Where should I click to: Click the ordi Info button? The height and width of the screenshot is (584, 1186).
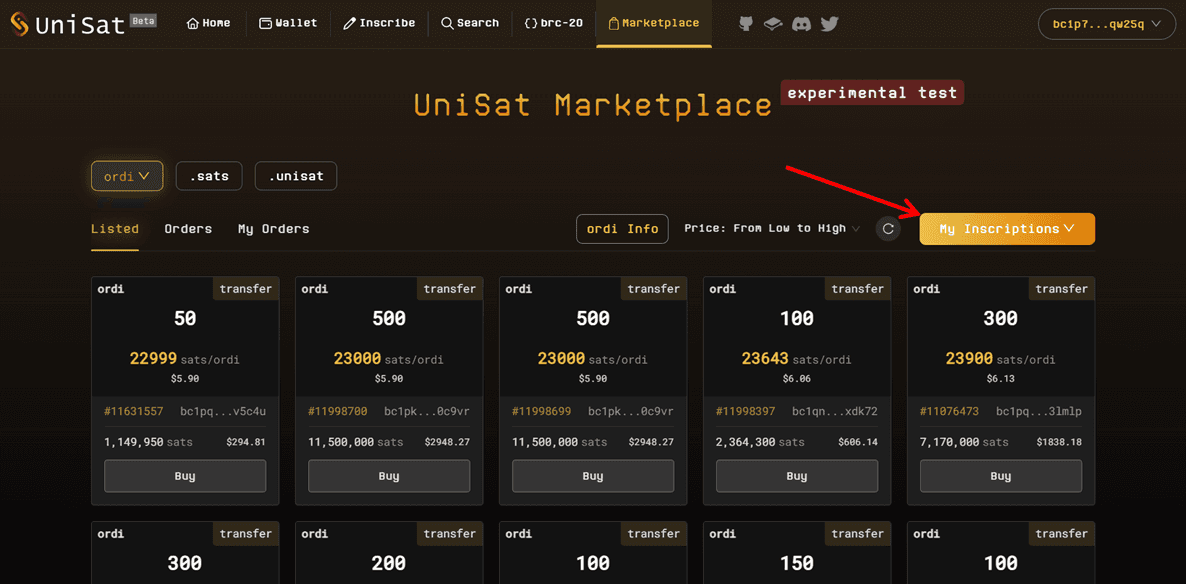(622, 229)
